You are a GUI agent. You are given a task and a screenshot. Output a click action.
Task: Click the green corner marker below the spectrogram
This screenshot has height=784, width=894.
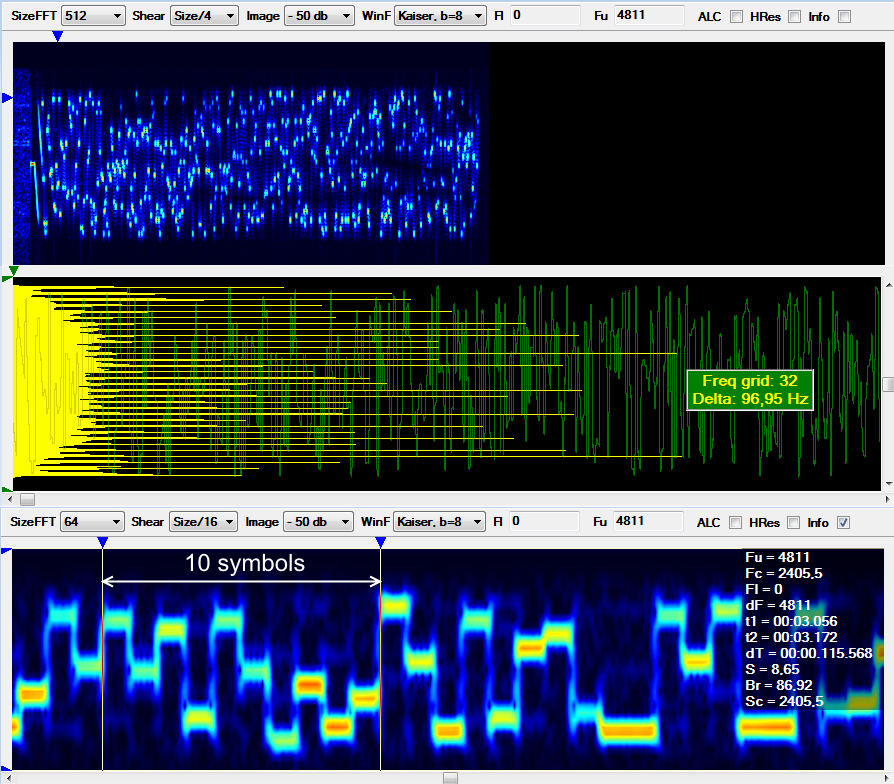tap(13, 271)
